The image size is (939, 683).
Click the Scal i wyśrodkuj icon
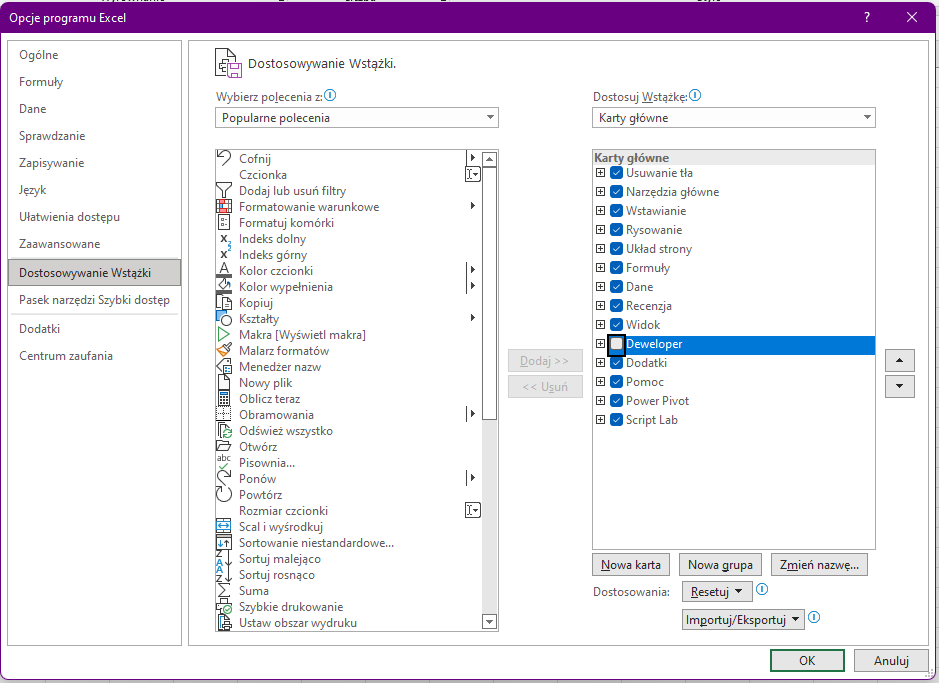point(223,526)
